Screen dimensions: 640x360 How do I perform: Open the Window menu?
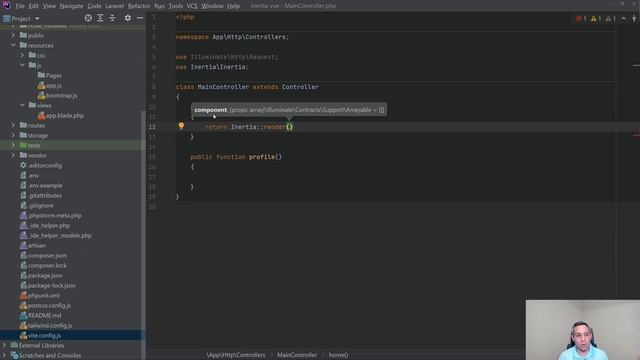(212, 6)
